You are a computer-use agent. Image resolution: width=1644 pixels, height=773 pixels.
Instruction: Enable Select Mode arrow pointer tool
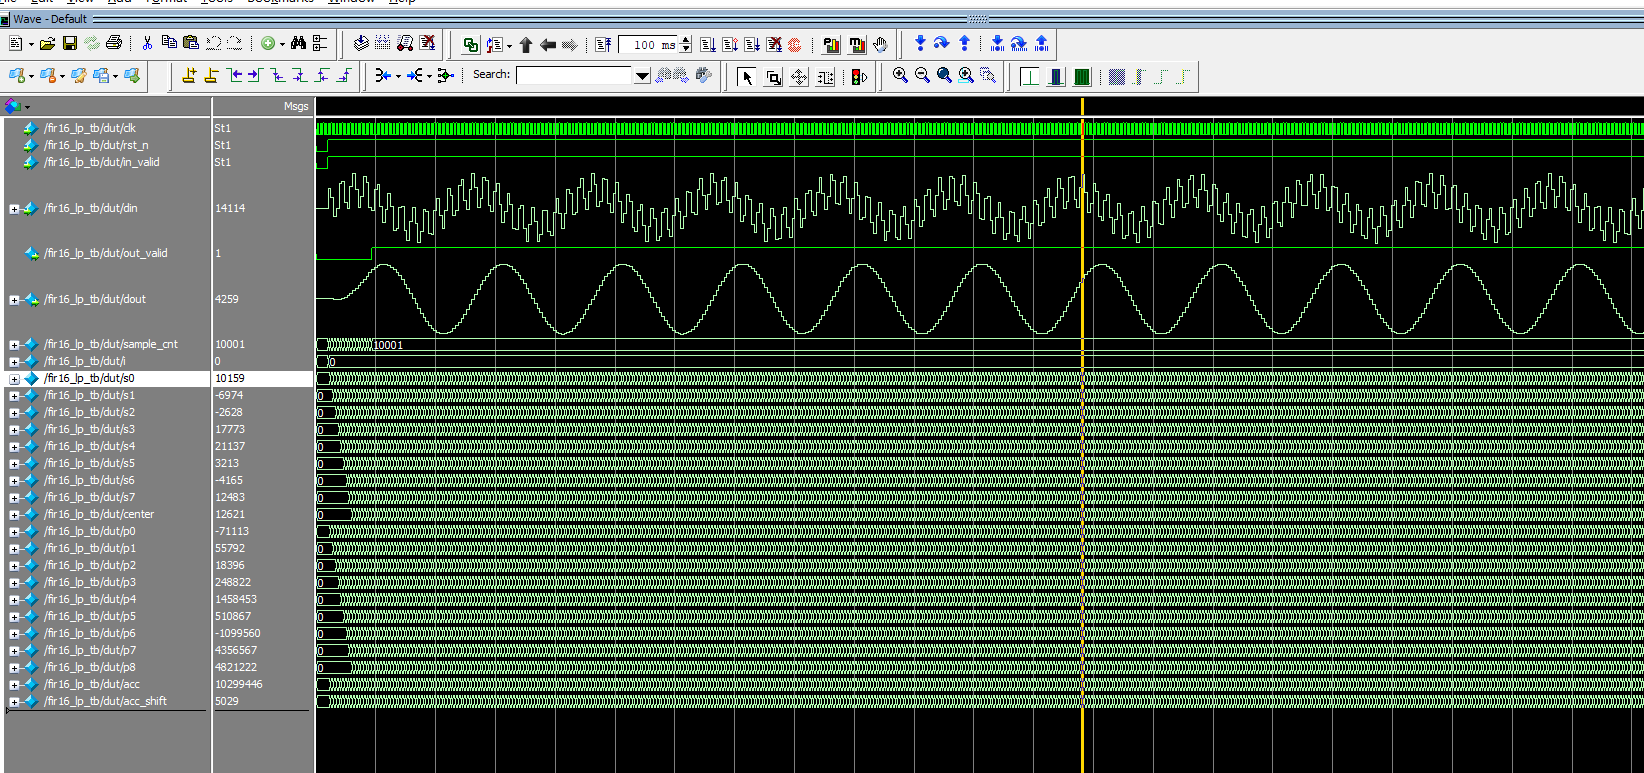point(746,77)
